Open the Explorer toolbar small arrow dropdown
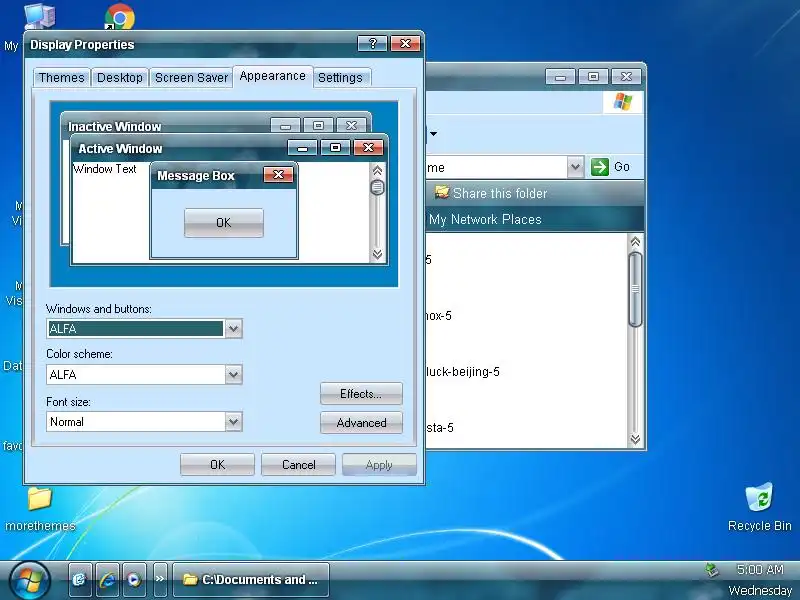The height and width of the screenshot is (600, 800). click(x=433, y=134)
